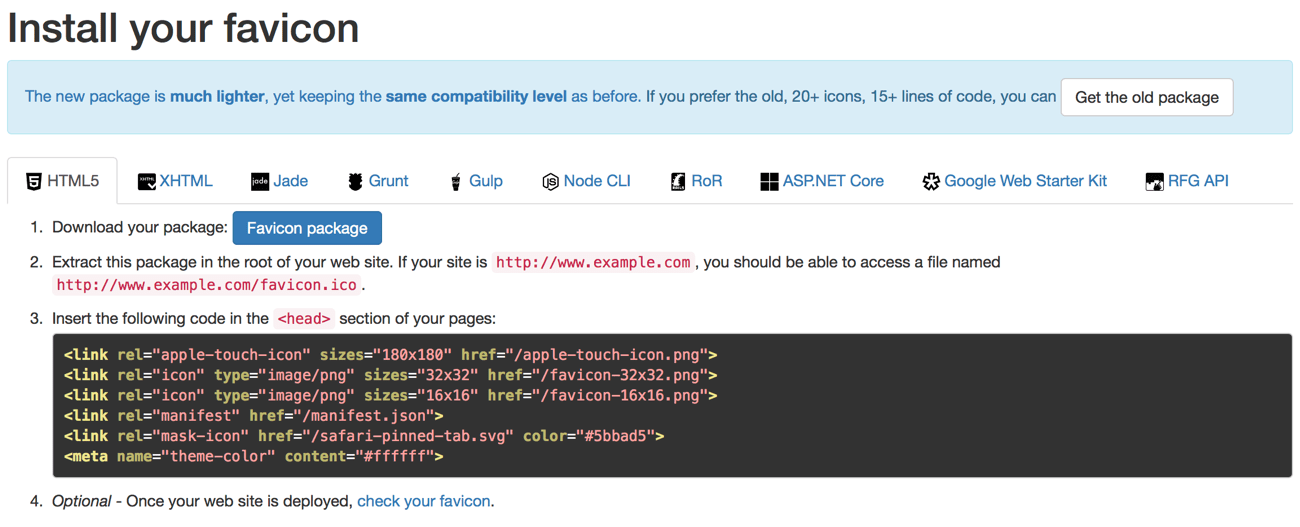Select the Node CLI tab
This screenshot has width=1300, height=527.
click(597, 181)
